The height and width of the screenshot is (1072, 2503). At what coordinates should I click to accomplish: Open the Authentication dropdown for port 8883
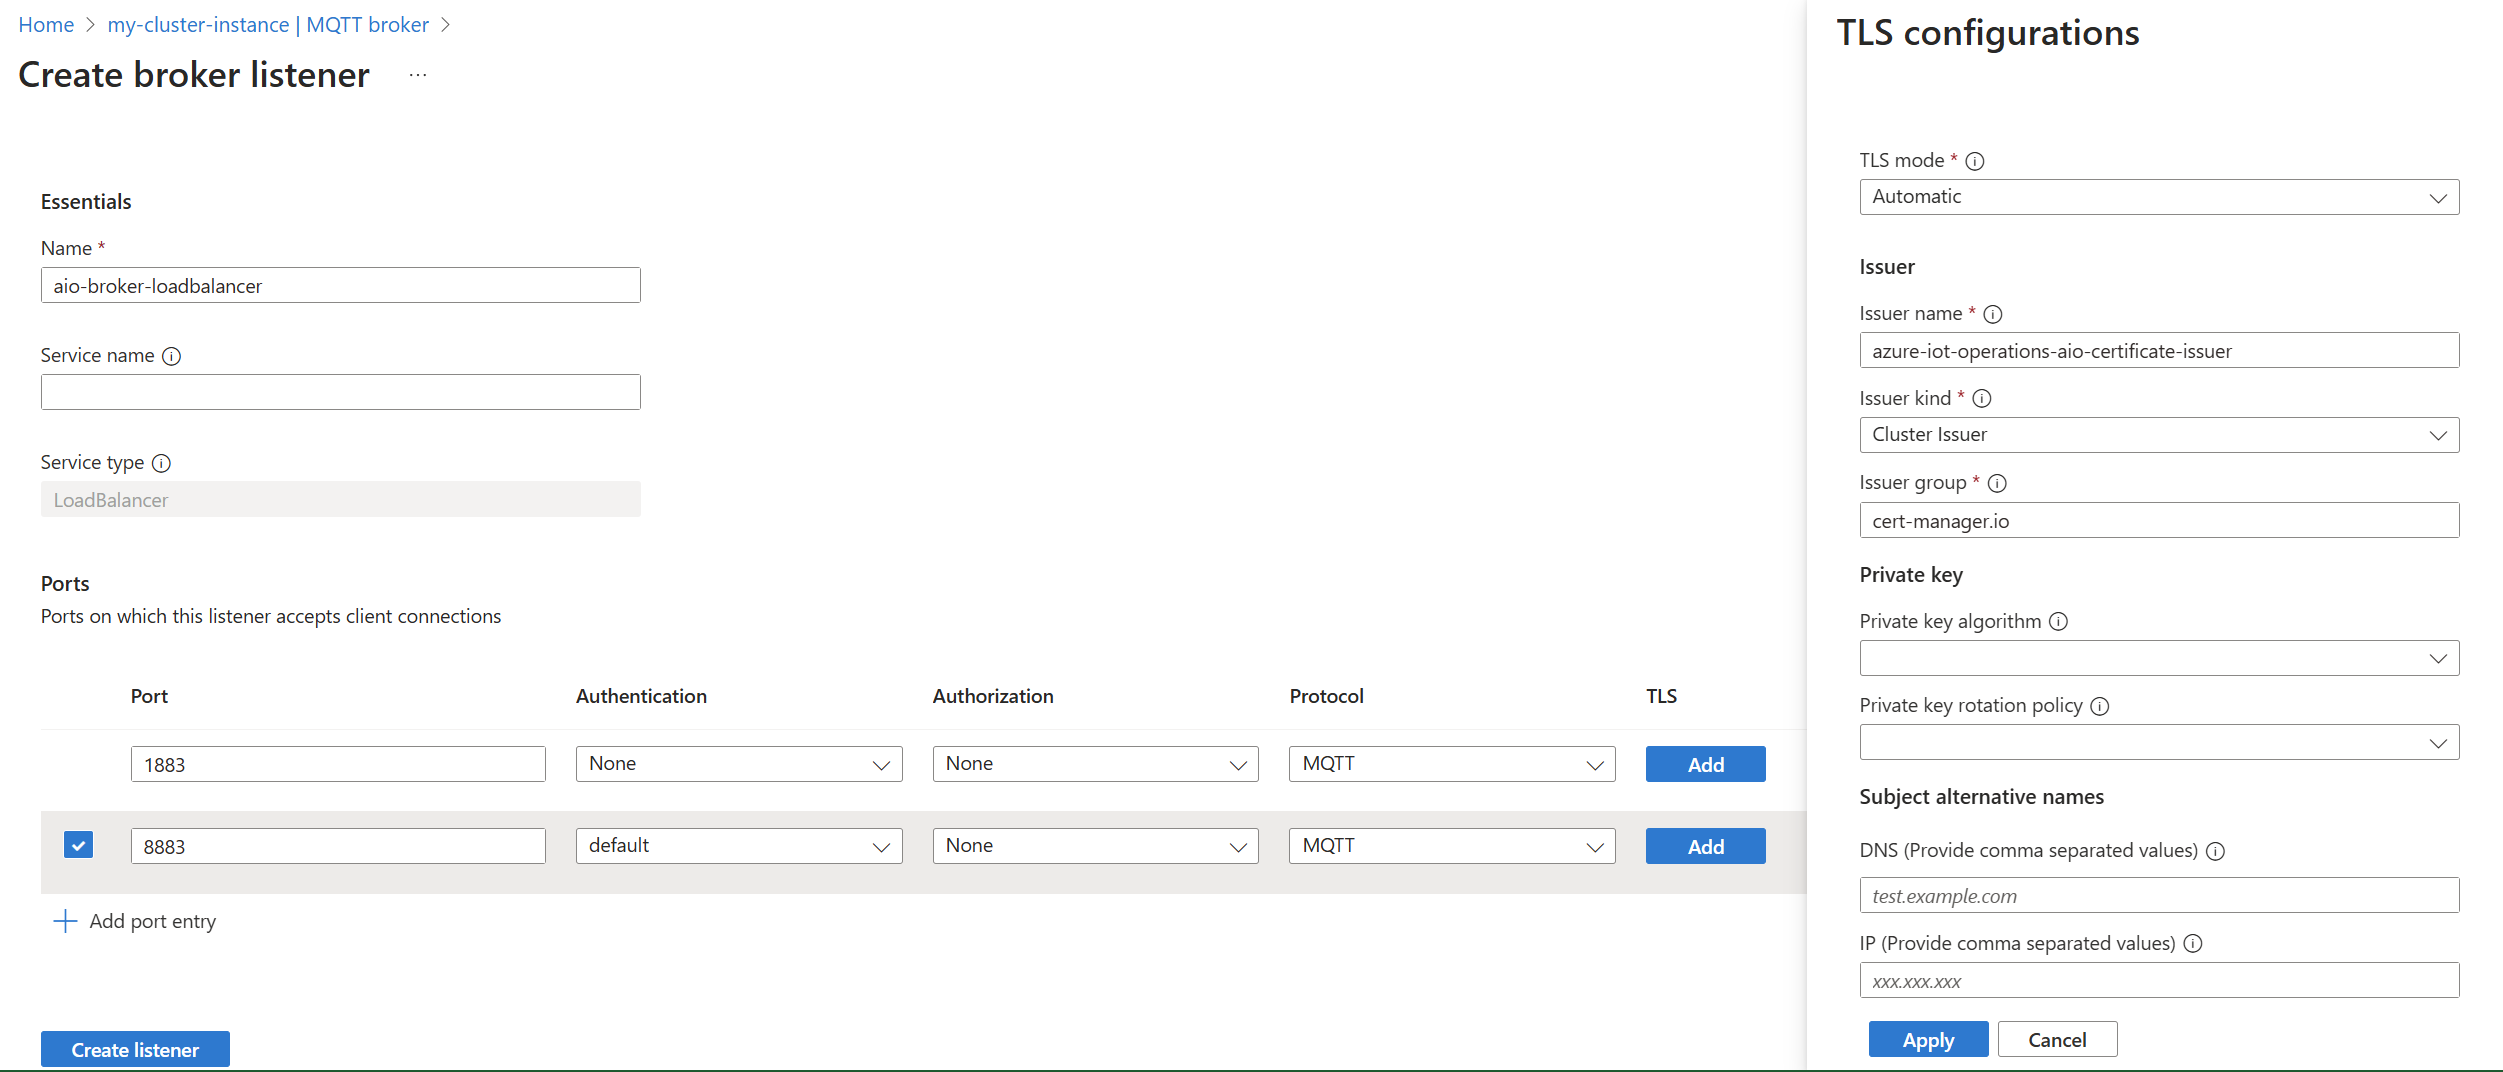click(738, 845)
